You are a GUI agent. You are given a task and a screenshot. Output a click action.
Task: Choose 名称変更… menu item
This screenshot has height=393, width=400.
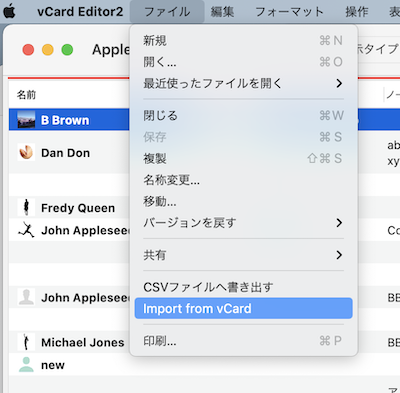pos(244,180)
